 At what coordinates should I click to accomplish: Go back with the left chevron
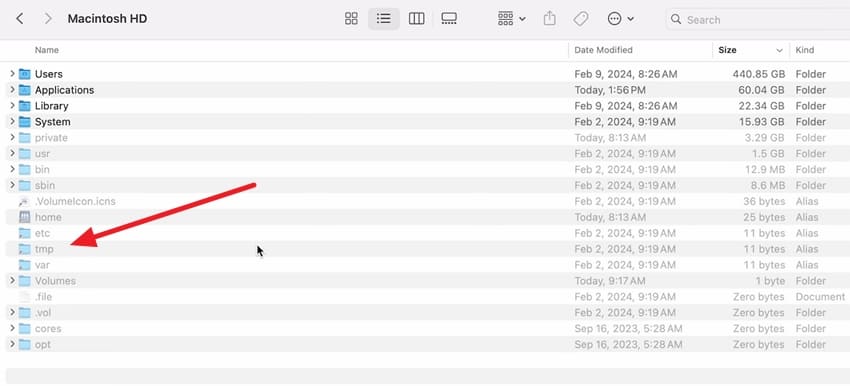tap(20, 19)
